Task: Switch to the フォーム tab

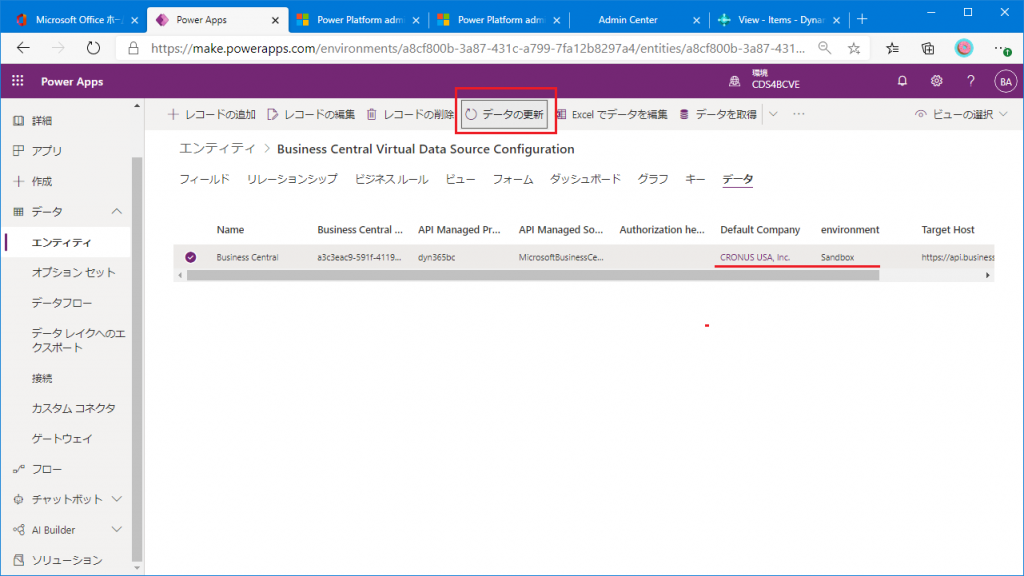Action: click(513, 179)
